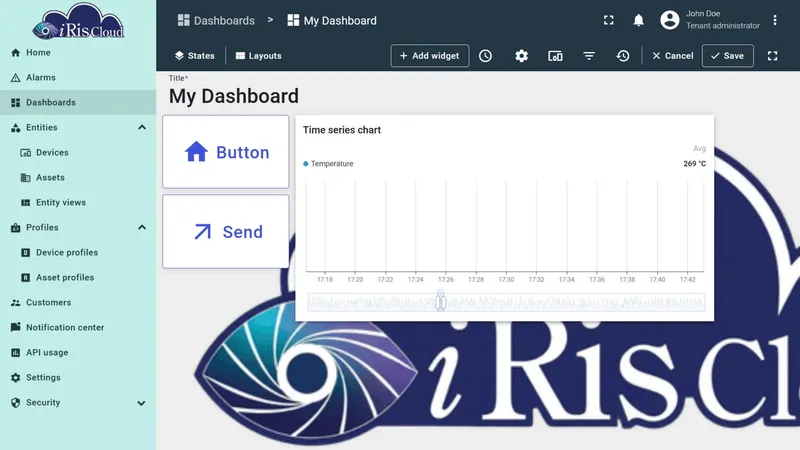
Task: Expand the Security group chevron
Action: (x=141, y=403)
